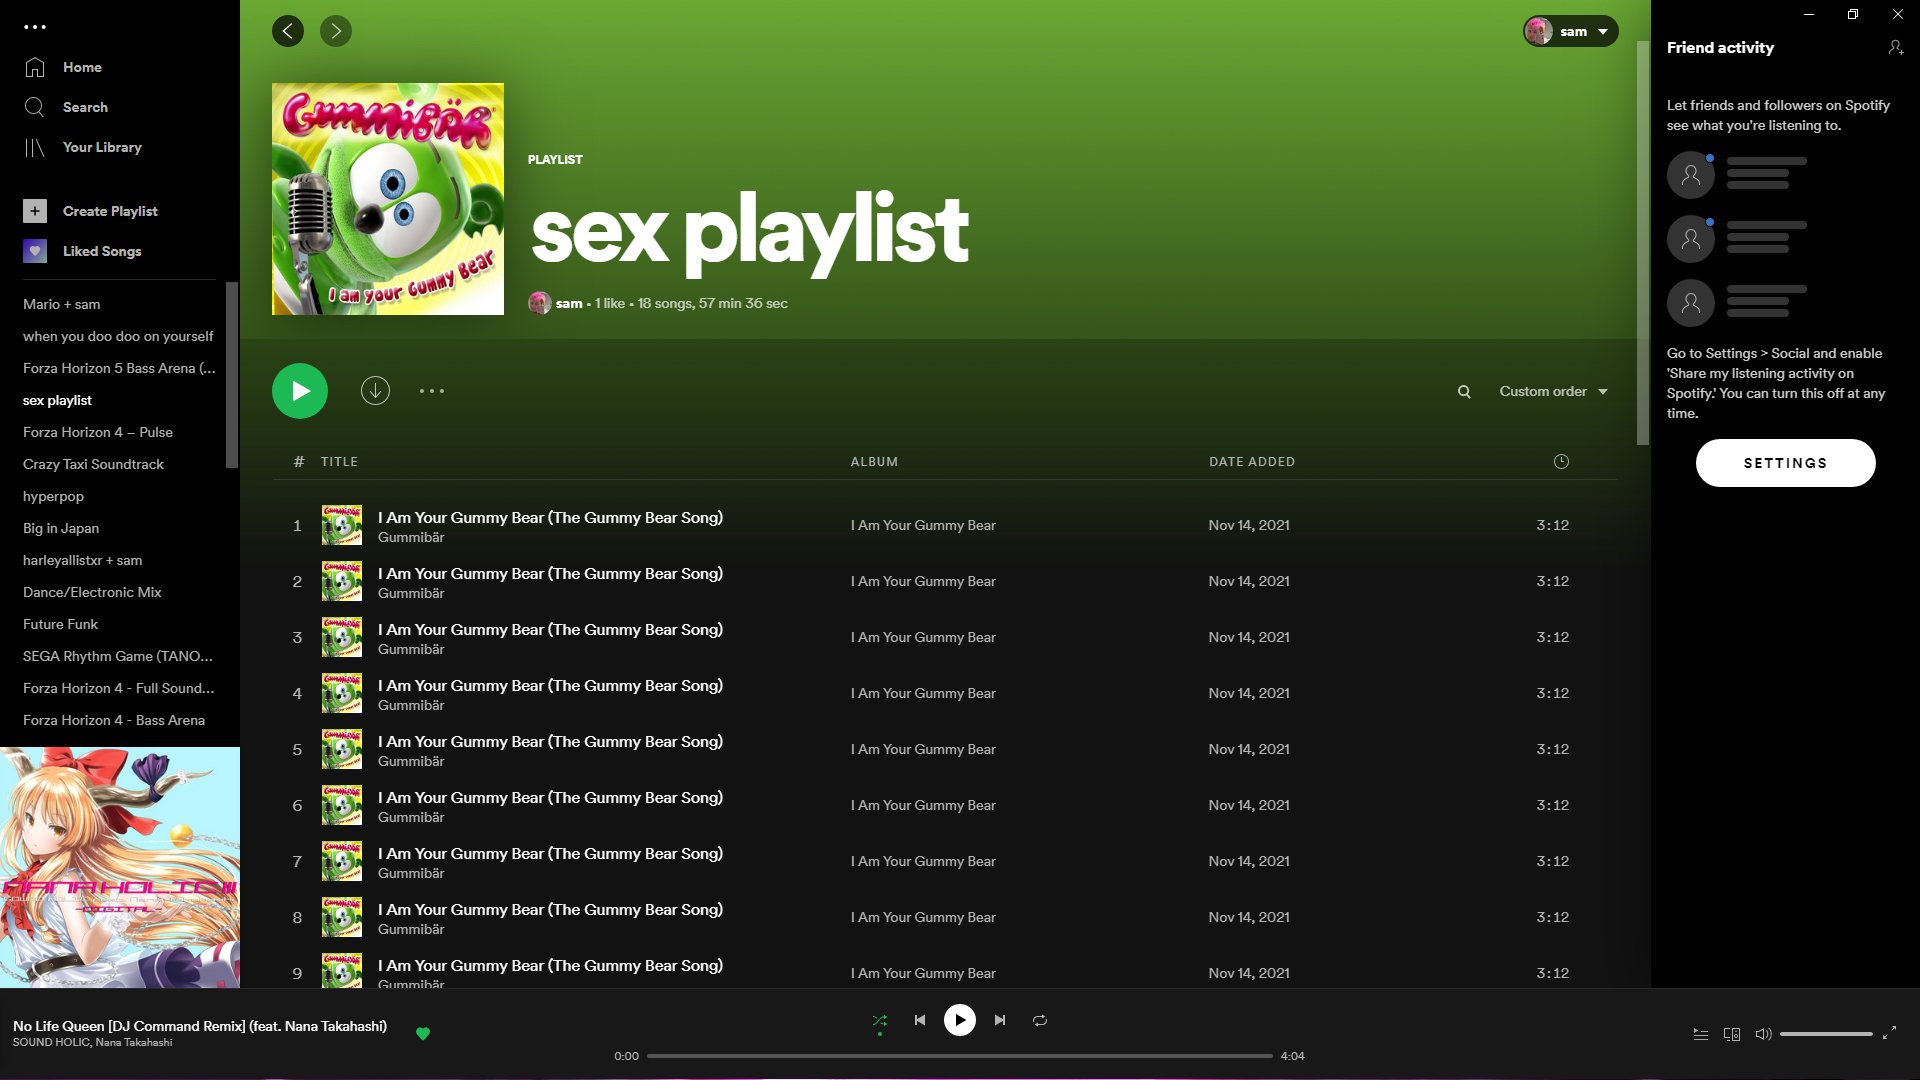This screenshot has width=1920, height=1080.
Task: Toggle shuffle playback
Action: point(880,1020)
